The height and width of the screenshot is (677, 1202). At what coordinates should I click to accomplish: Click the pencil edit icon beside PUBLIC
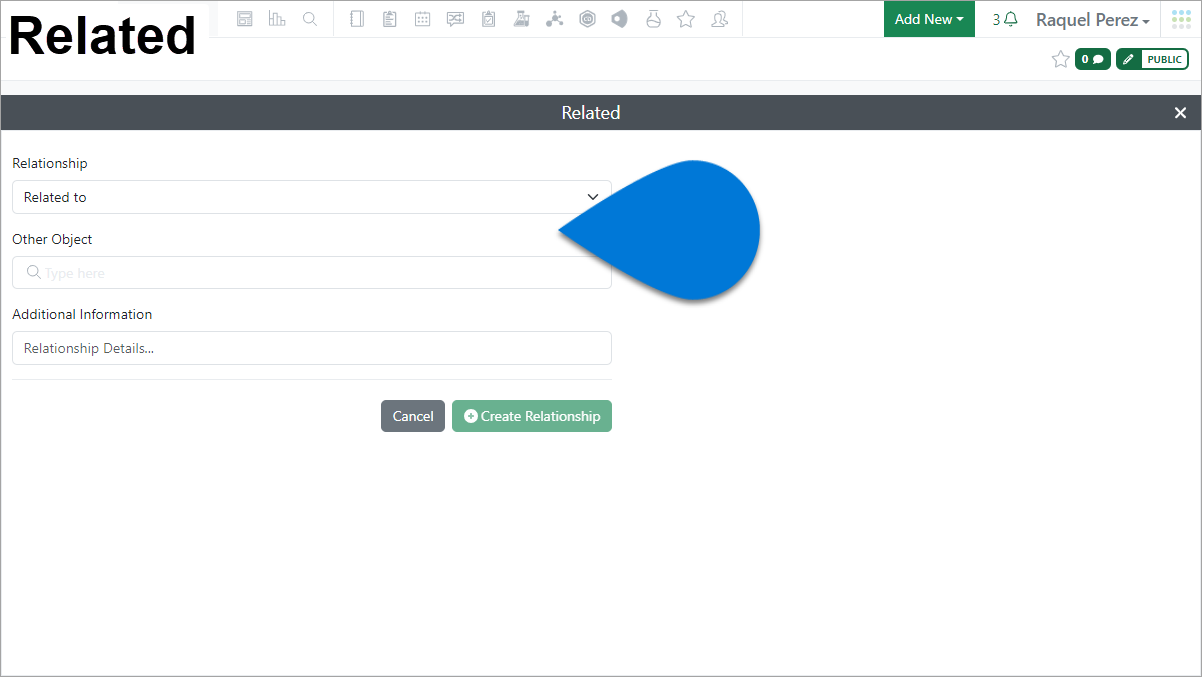[x=1129, y=60]
